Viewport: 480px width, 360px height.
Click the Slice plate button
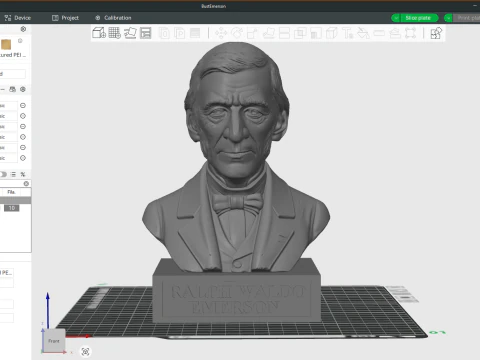418,18
